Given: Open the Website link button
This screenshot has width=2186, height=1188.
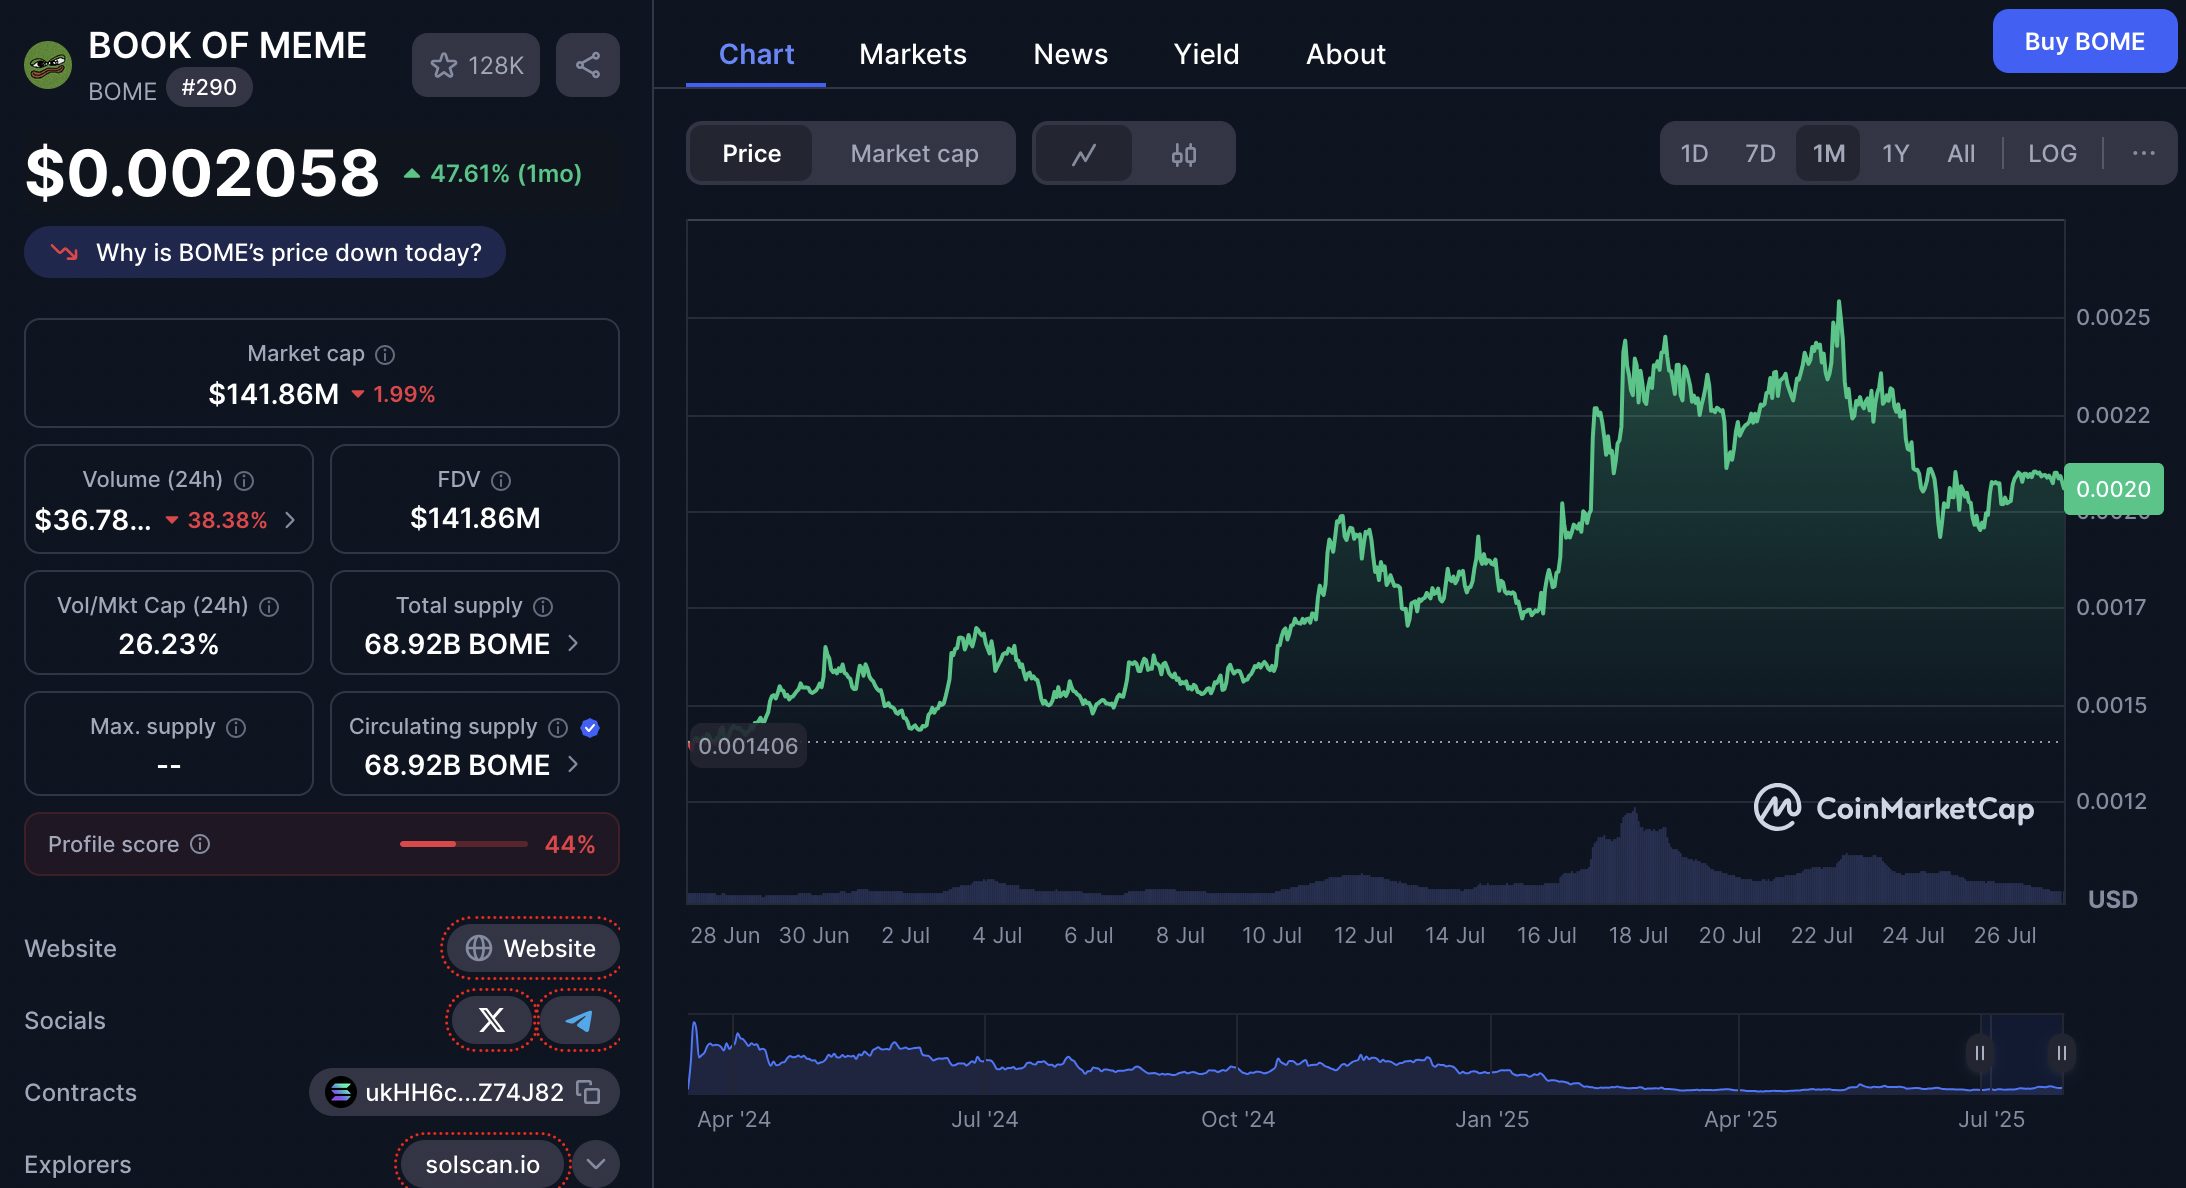Looking at the screenshot, I should (x=532, y=948).
